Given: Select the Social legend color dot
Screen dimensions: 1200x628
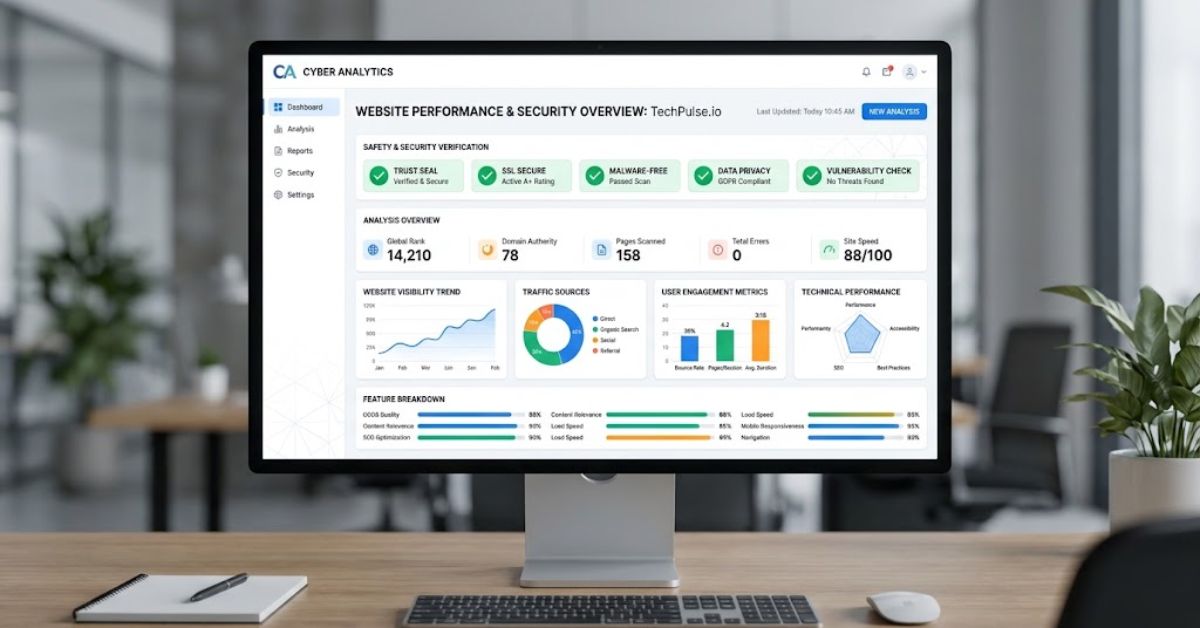Looking at the screenshot, I should pos(595,340).
